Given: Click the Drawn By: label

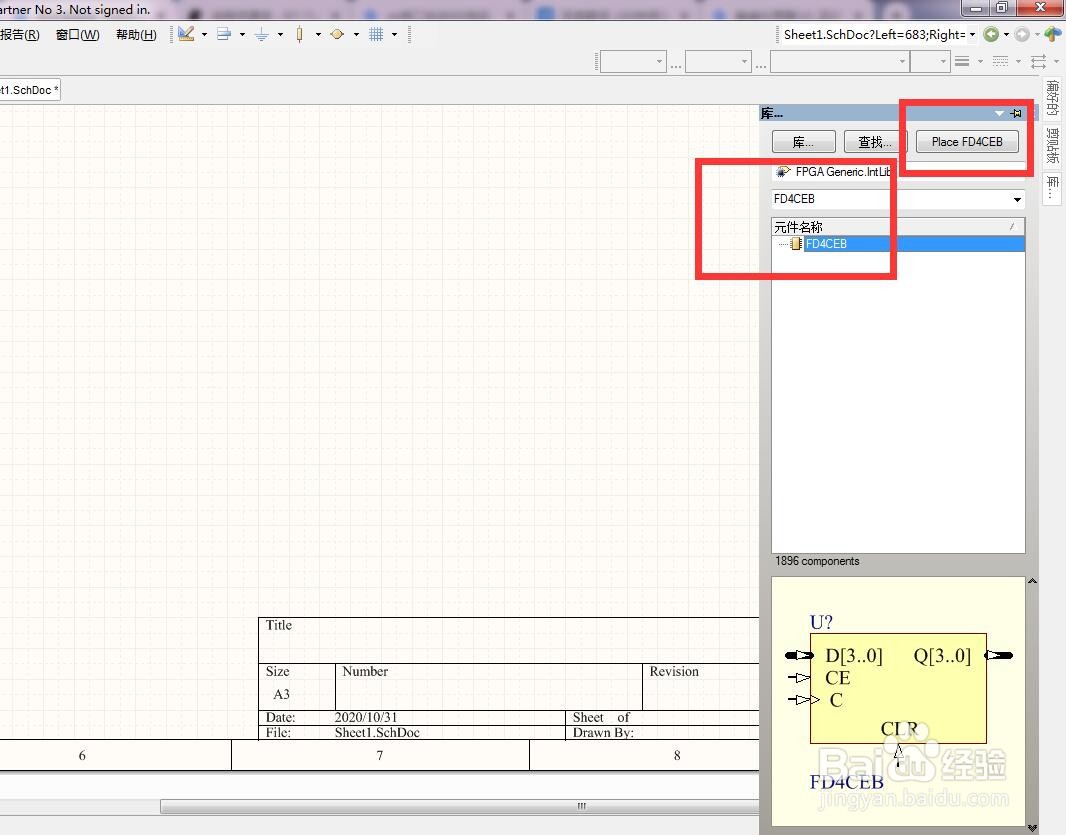Looking at the screenshot, I should [x=603, y=732].
